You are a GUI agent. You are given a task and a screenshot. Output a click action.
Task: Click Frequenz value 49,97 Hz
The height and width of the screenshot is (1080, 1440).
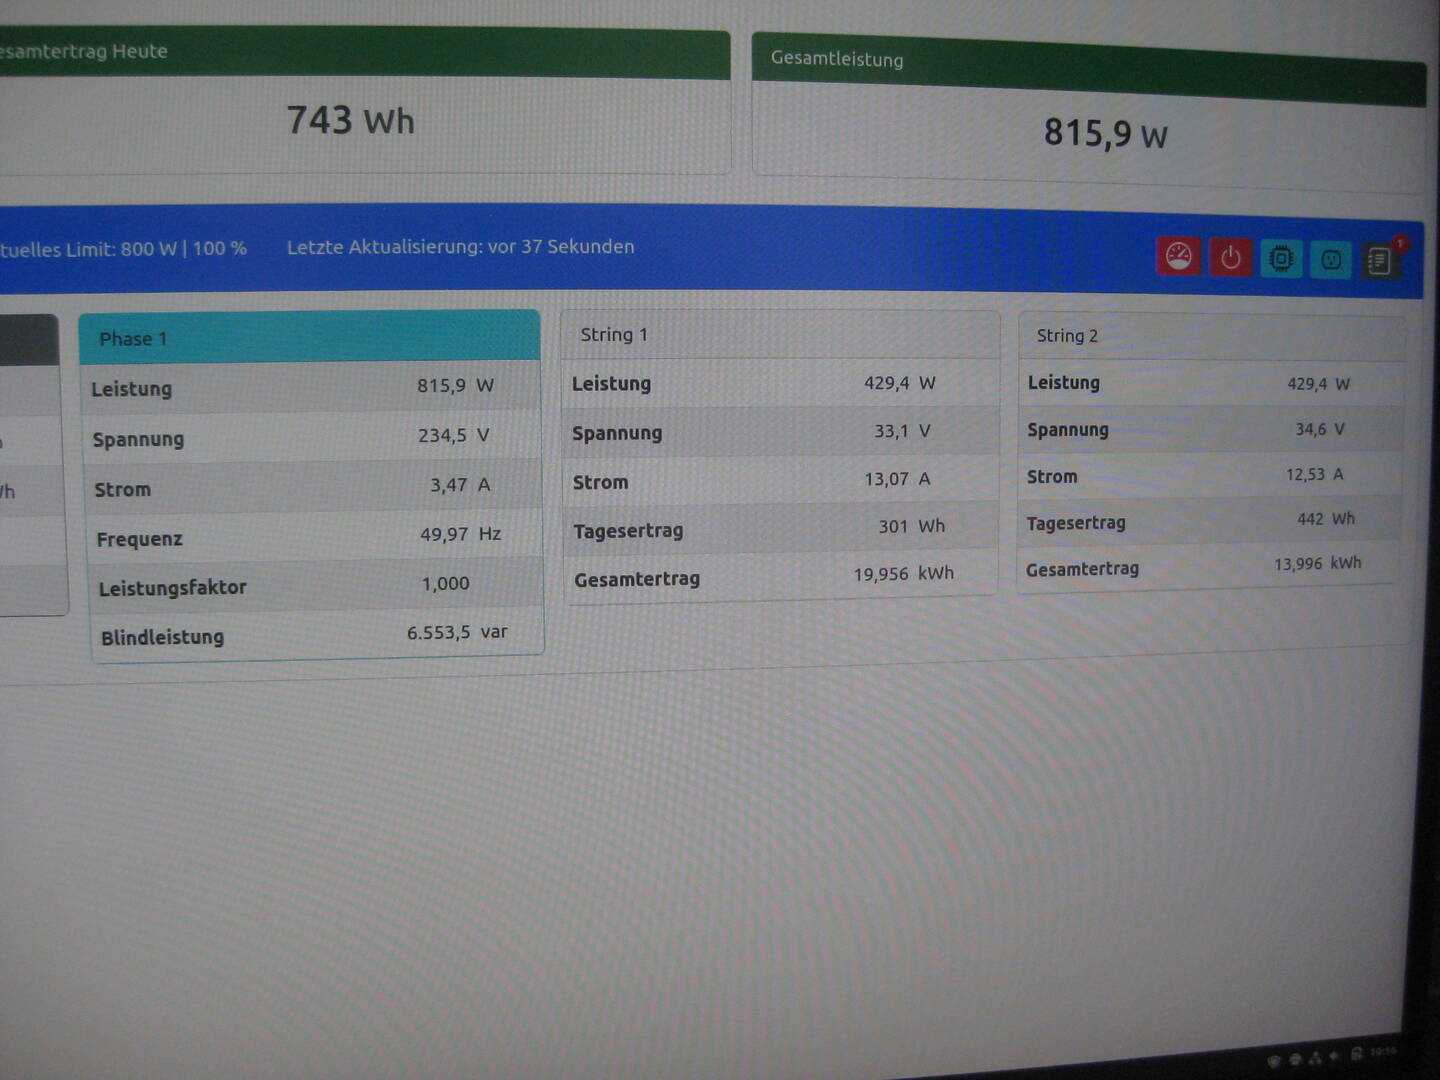tap(460, 534)
